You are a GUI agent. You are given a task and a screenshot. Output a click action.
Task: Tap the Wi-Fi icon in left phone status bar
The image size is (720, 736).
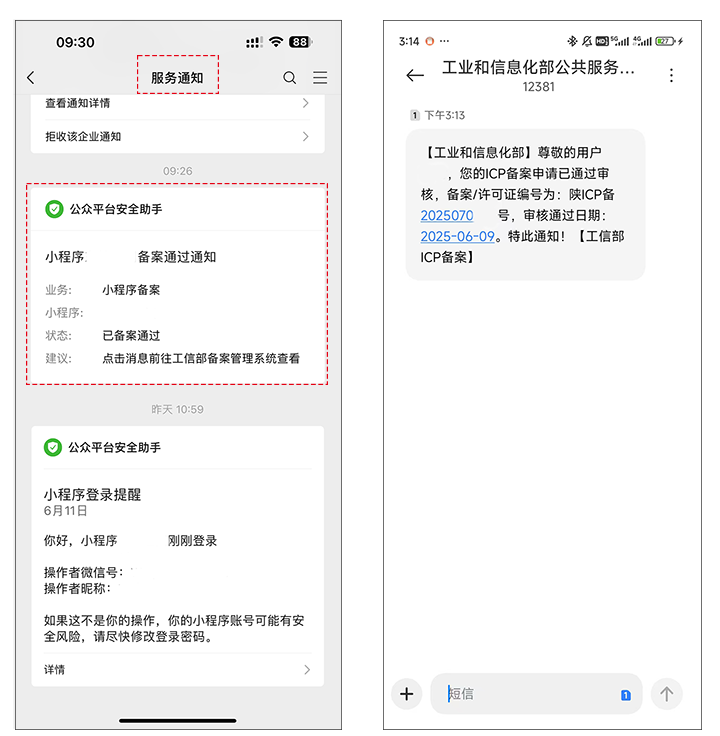click(x=276, y=42)
